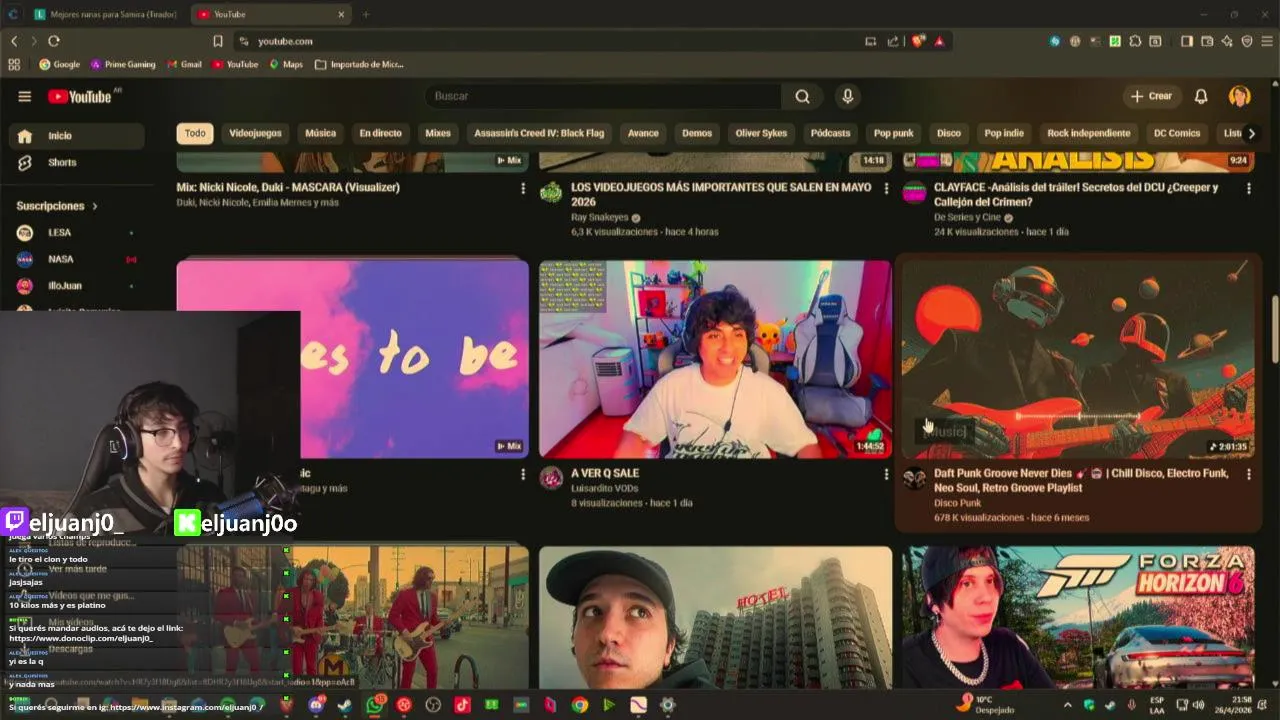Go back to previous page

pos(14,41)
